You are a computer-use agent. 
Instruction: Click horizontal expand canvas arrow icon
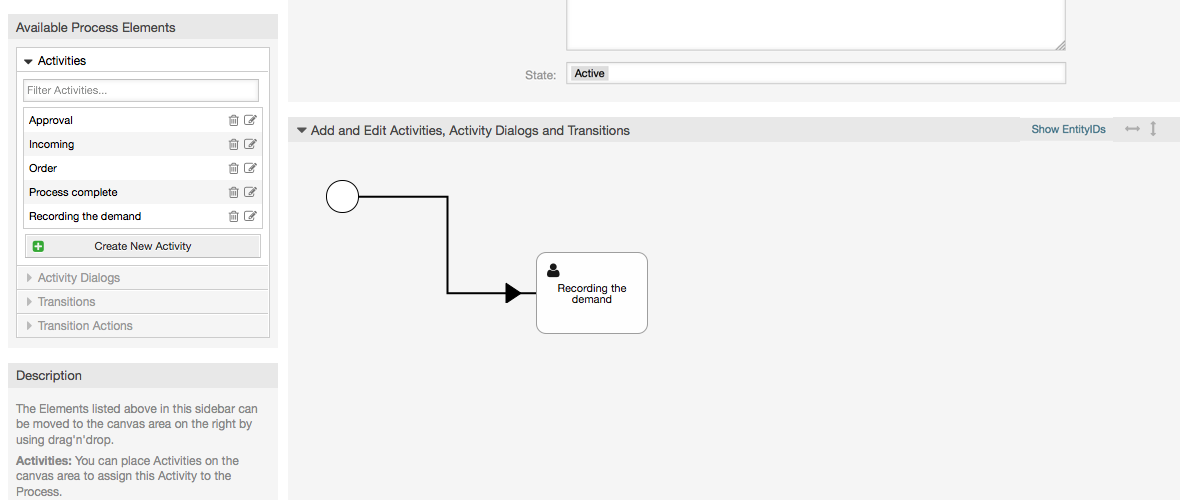pos(1132,129)
